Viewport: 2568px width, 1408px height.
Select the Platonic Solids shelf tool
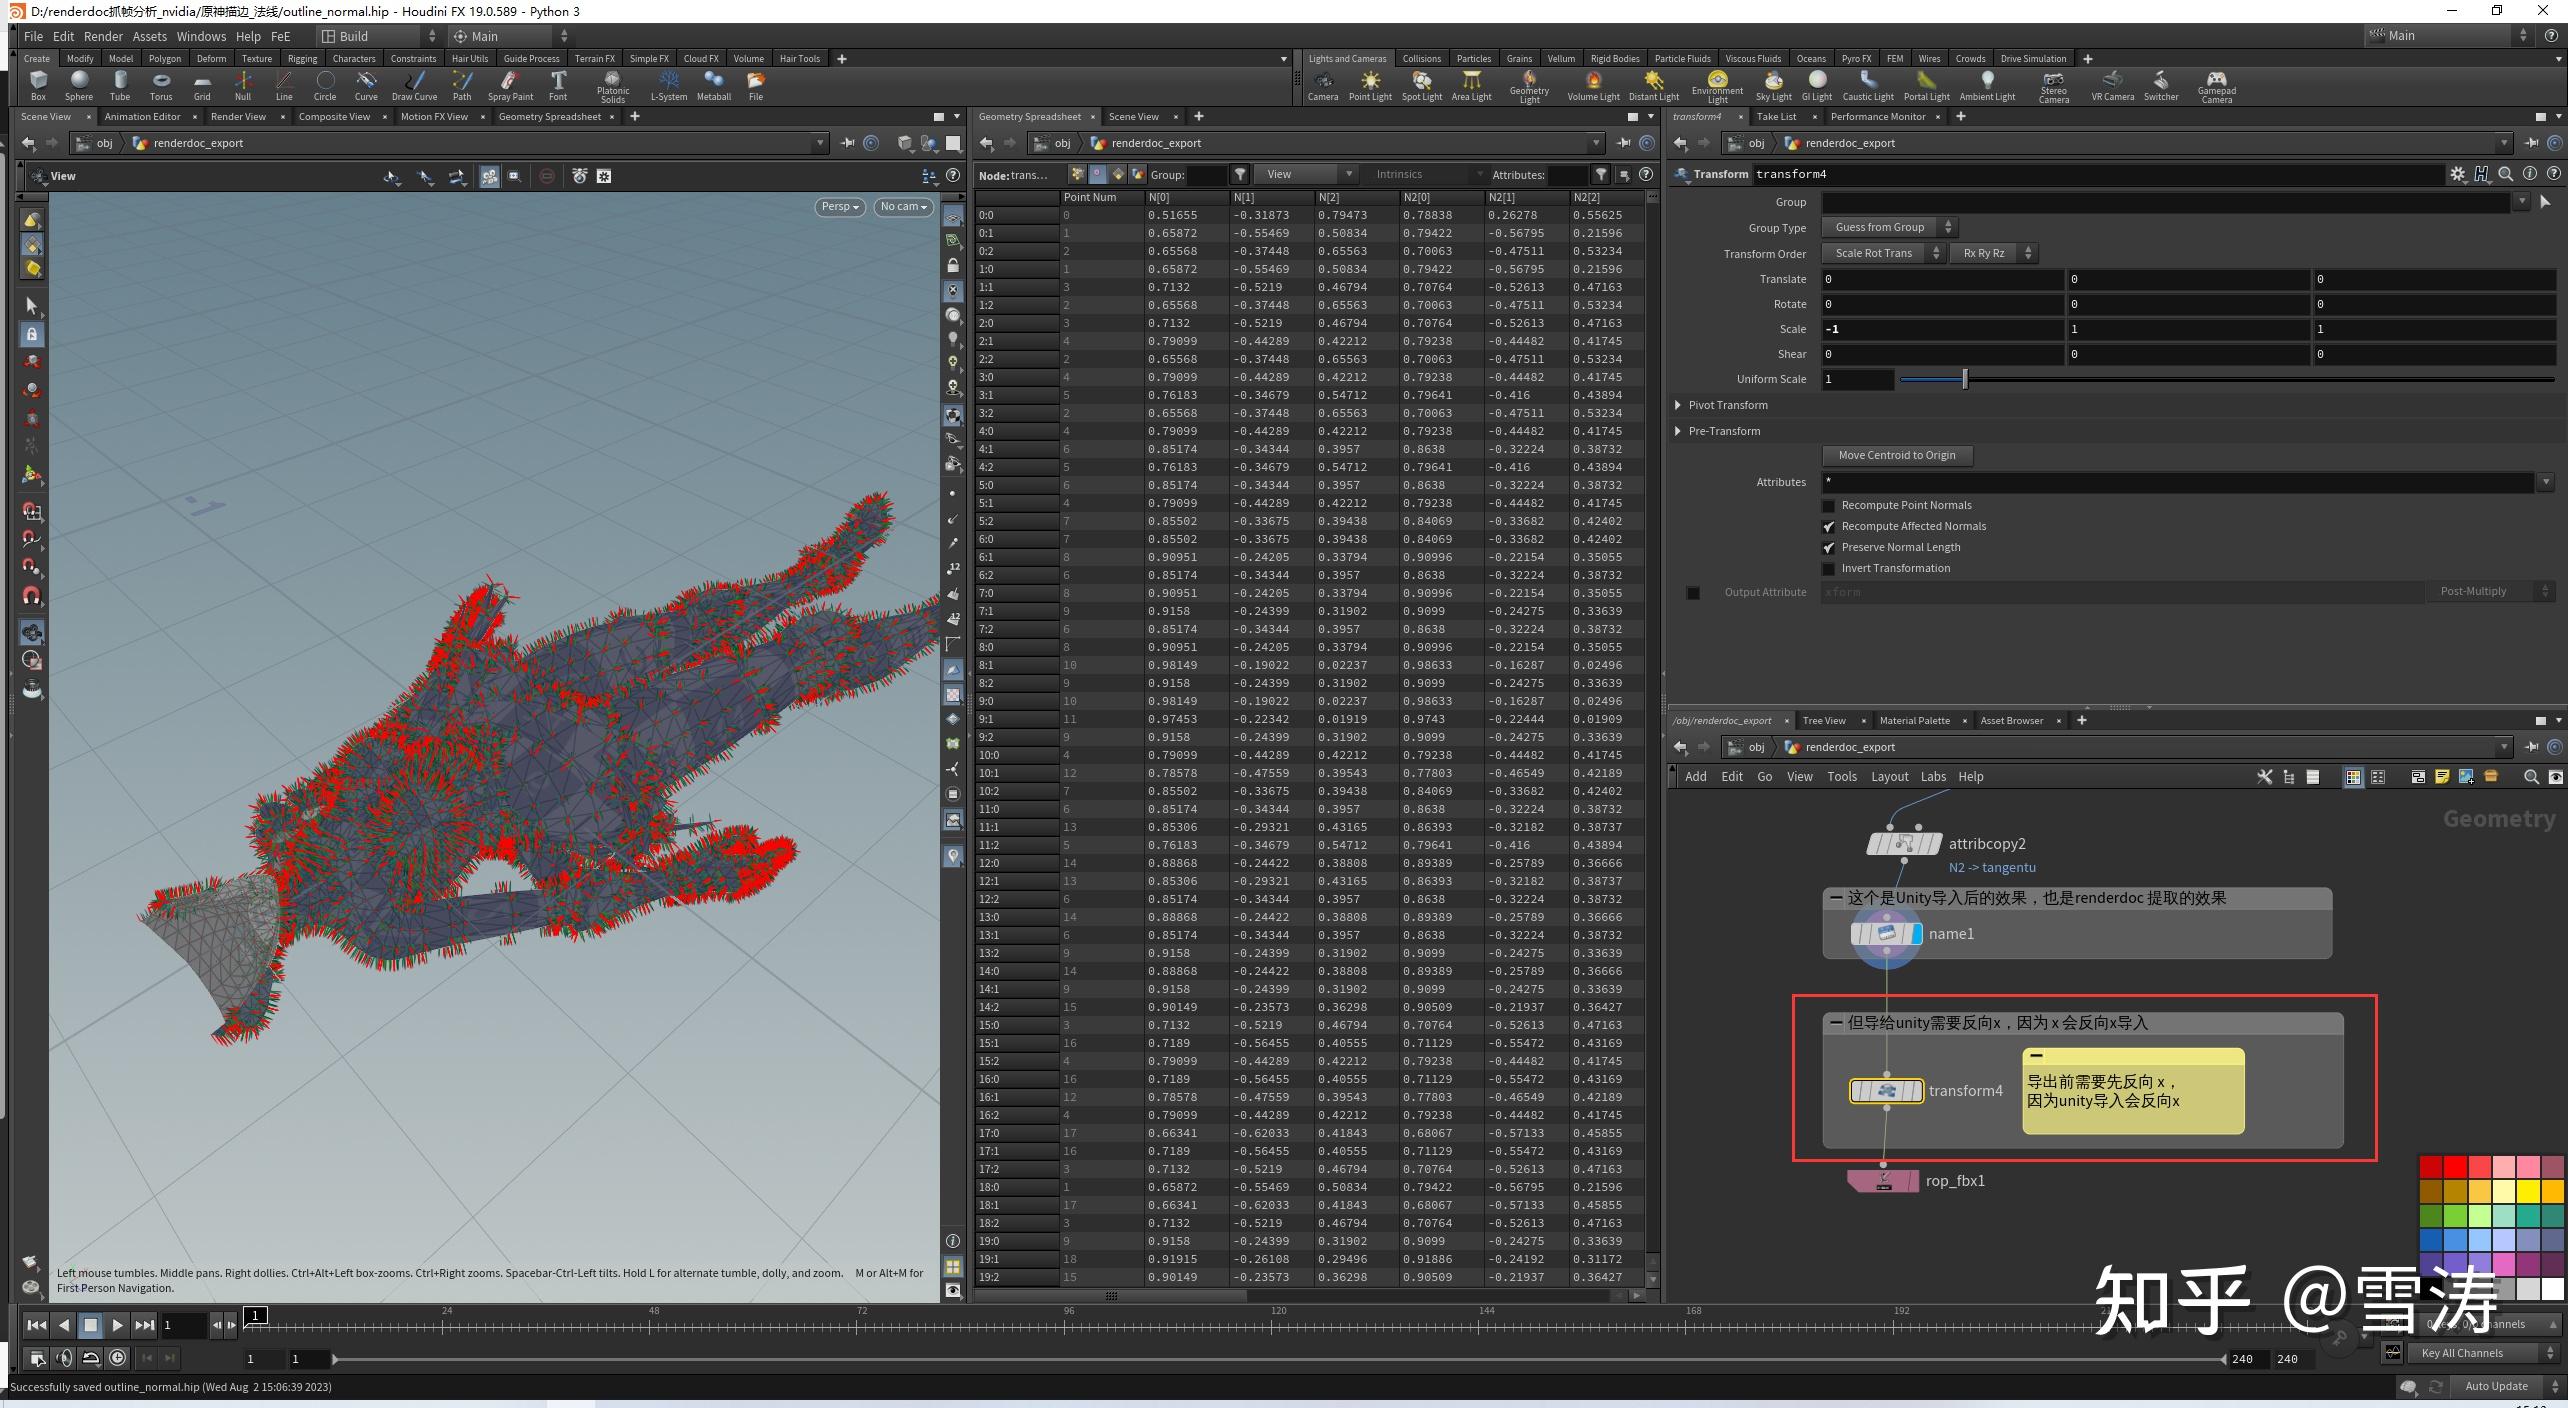point(612,85)
